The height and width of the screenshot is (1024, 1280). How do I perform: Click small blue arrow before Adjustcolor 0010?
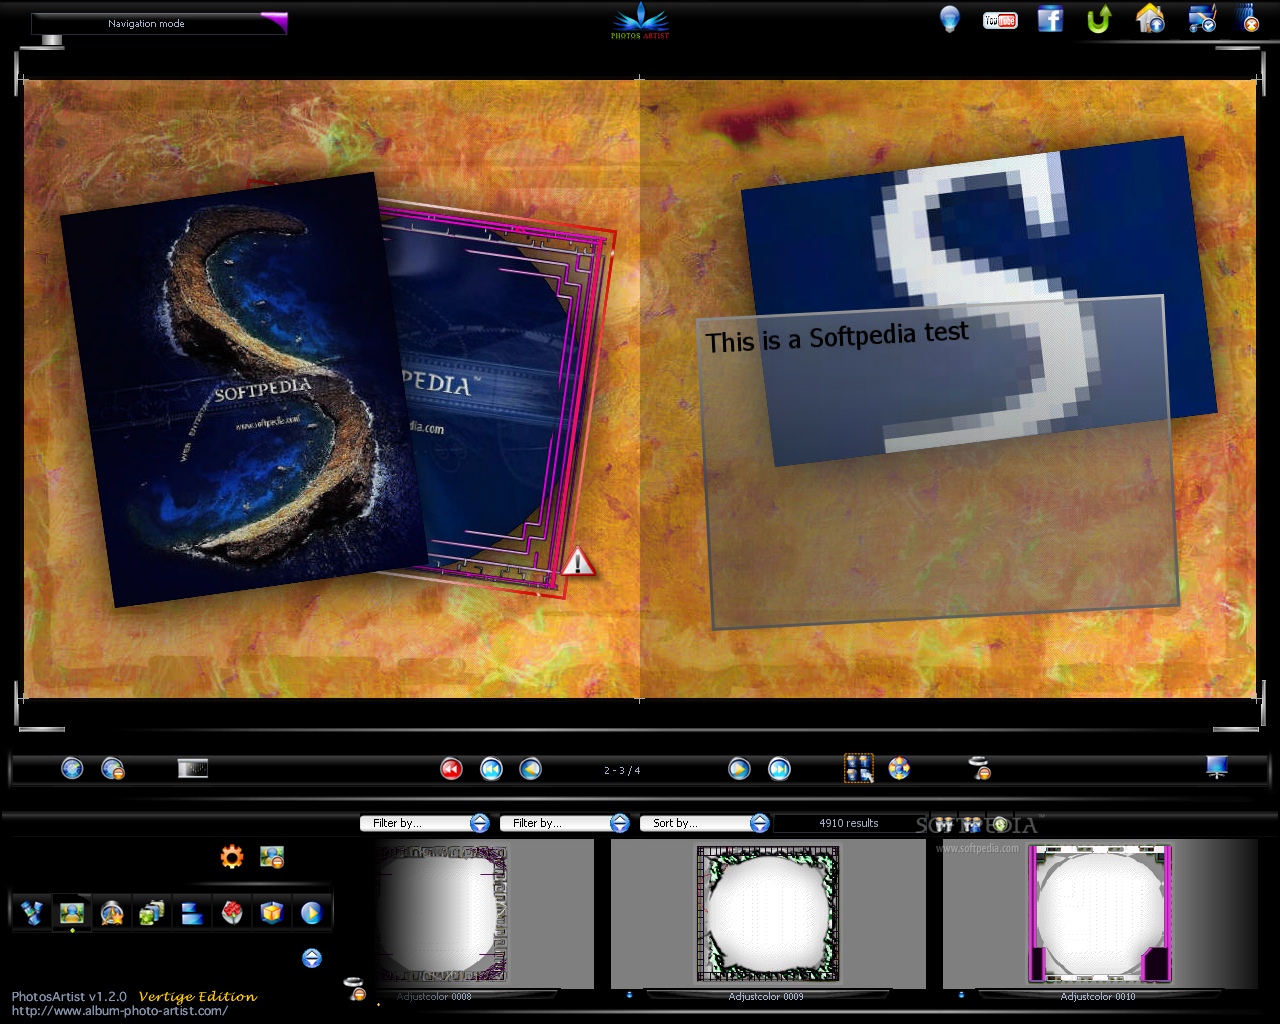[961, 995]
